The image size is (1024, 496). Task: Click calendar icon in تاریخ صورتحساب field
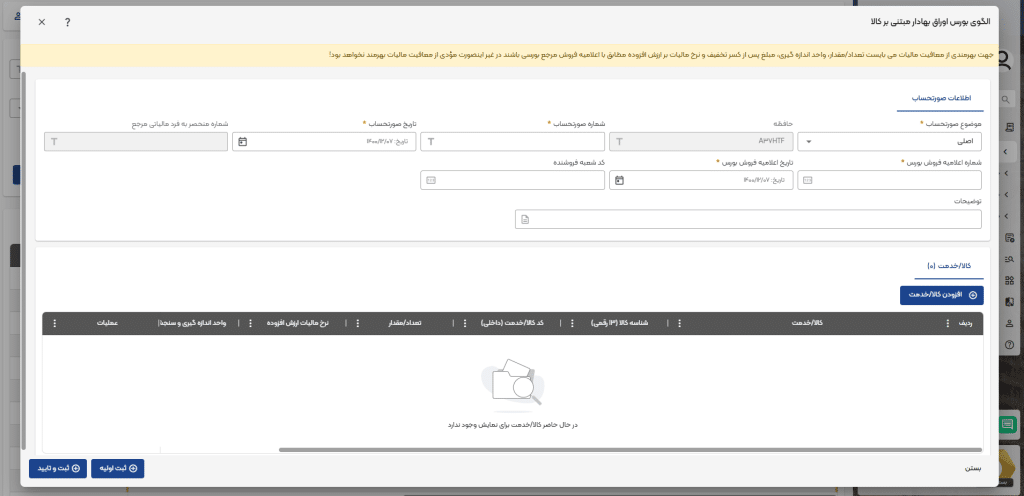[x=243, y=142]
